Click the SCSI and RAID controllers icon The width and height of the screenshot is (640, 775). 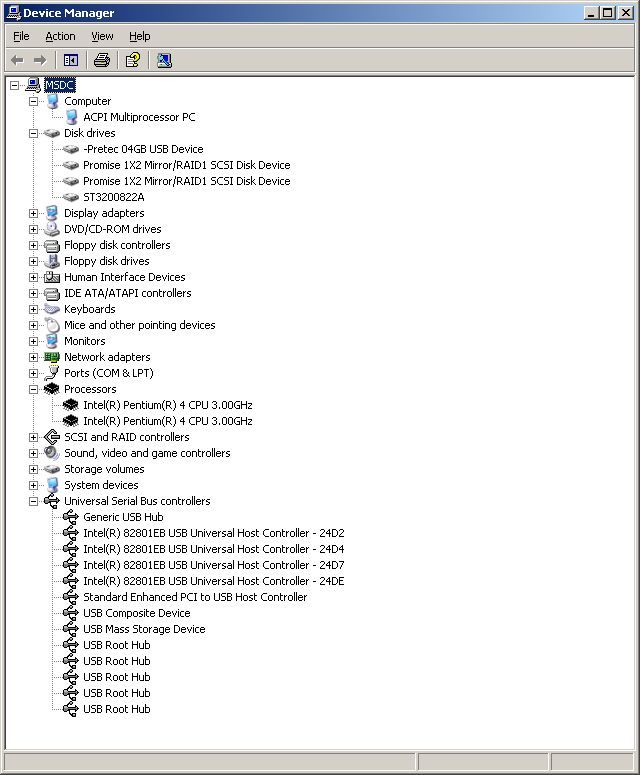click(52, 437)
